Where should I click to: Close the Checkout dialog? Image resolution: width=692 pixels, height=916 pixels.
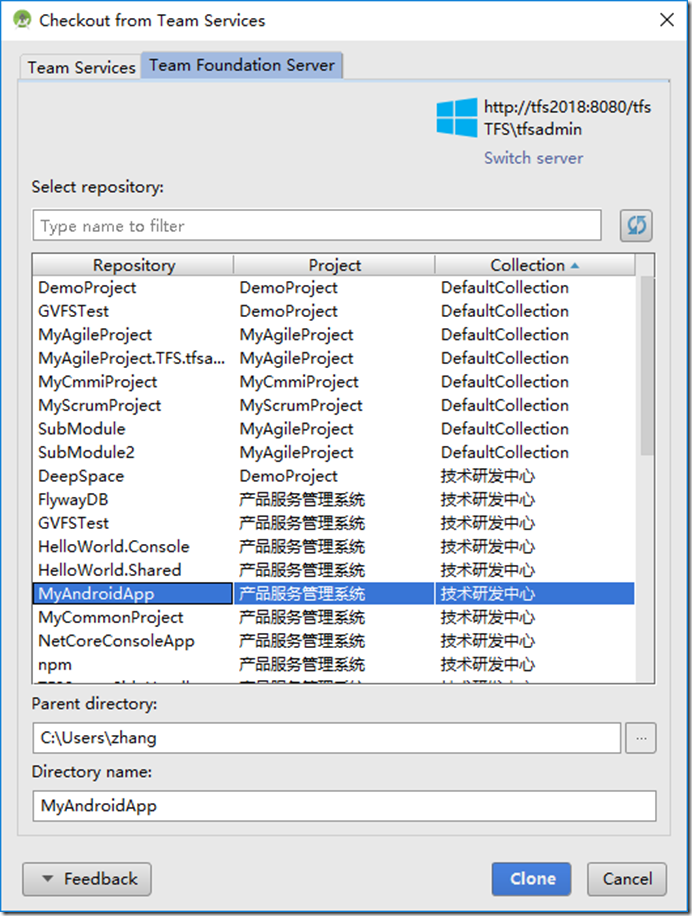click(x=667, y=20)
